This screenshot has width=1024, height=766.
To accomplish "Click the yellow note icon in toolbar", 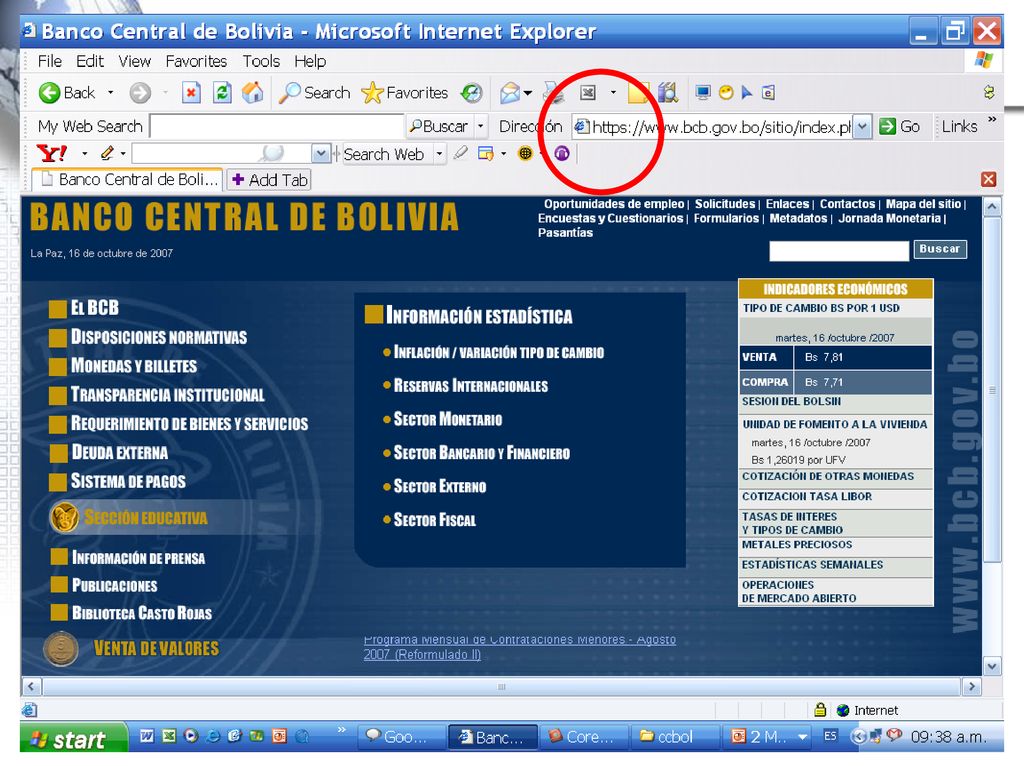I will coord(638,93).
